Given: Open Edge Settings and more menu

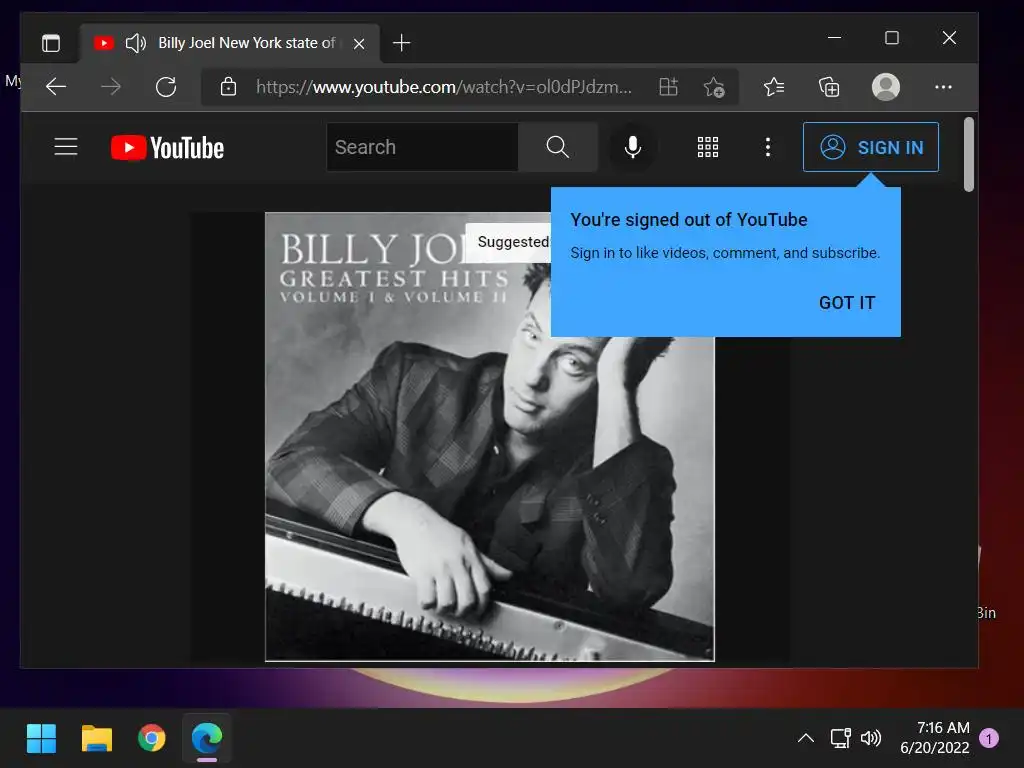Looking at the screenshot, I should pos(943,86).
